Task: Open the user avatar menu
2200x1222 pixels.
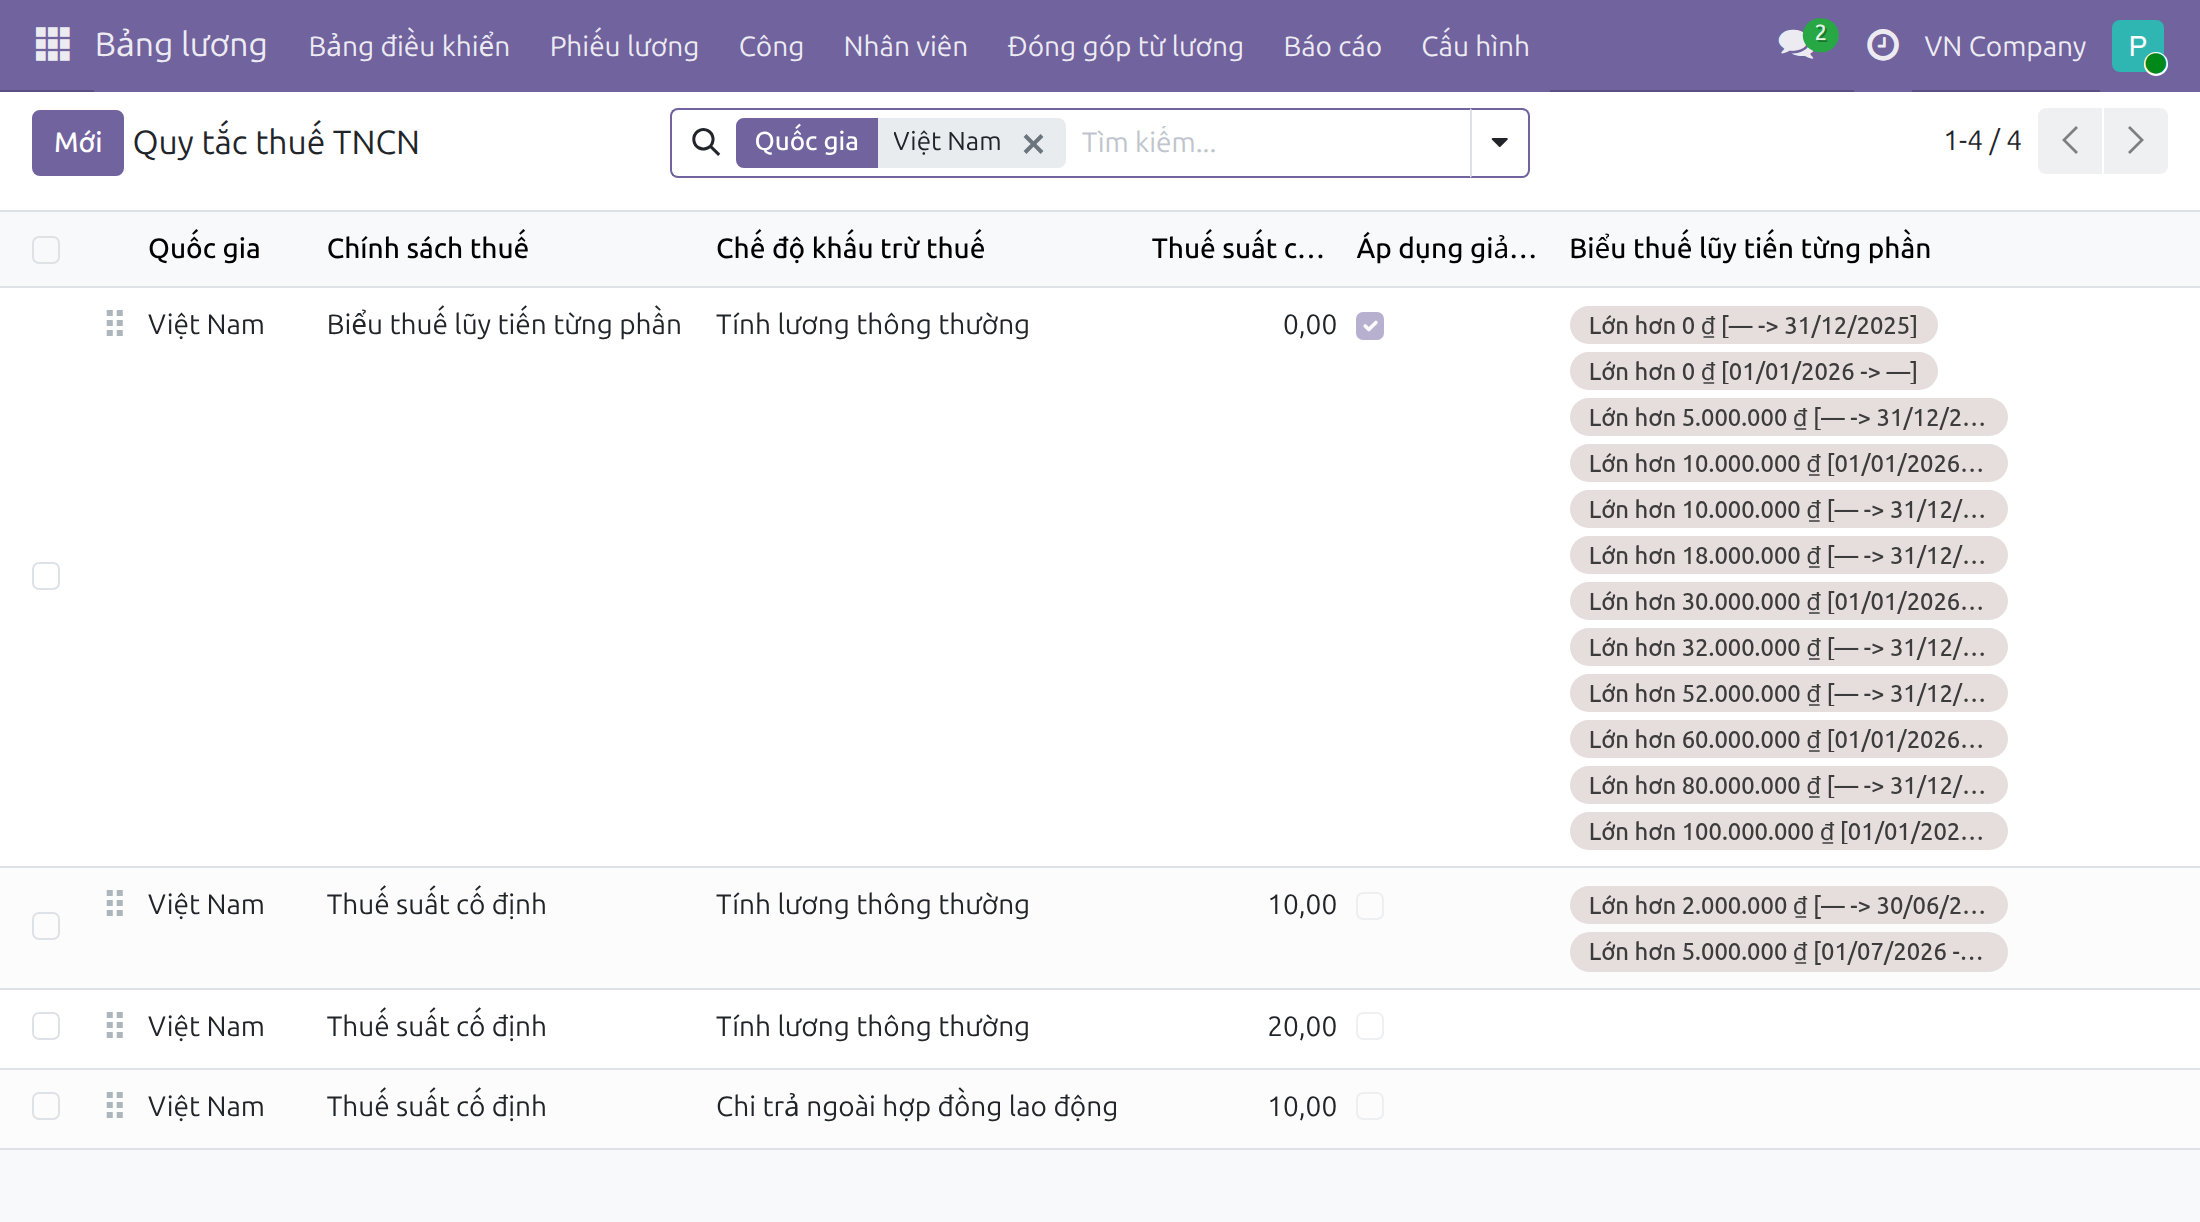Action: (2138, 46)
